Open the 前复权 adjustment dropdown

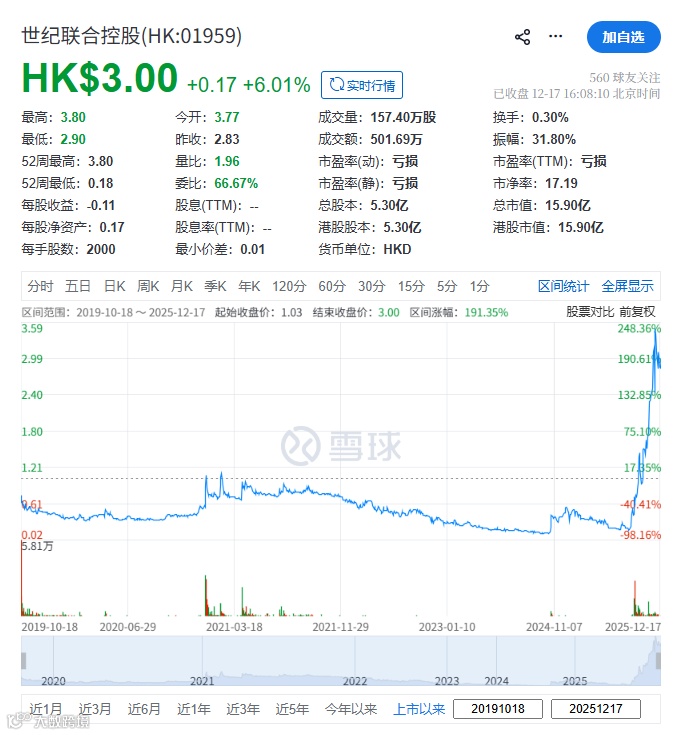pyautogui.click(x=637, y=312)
